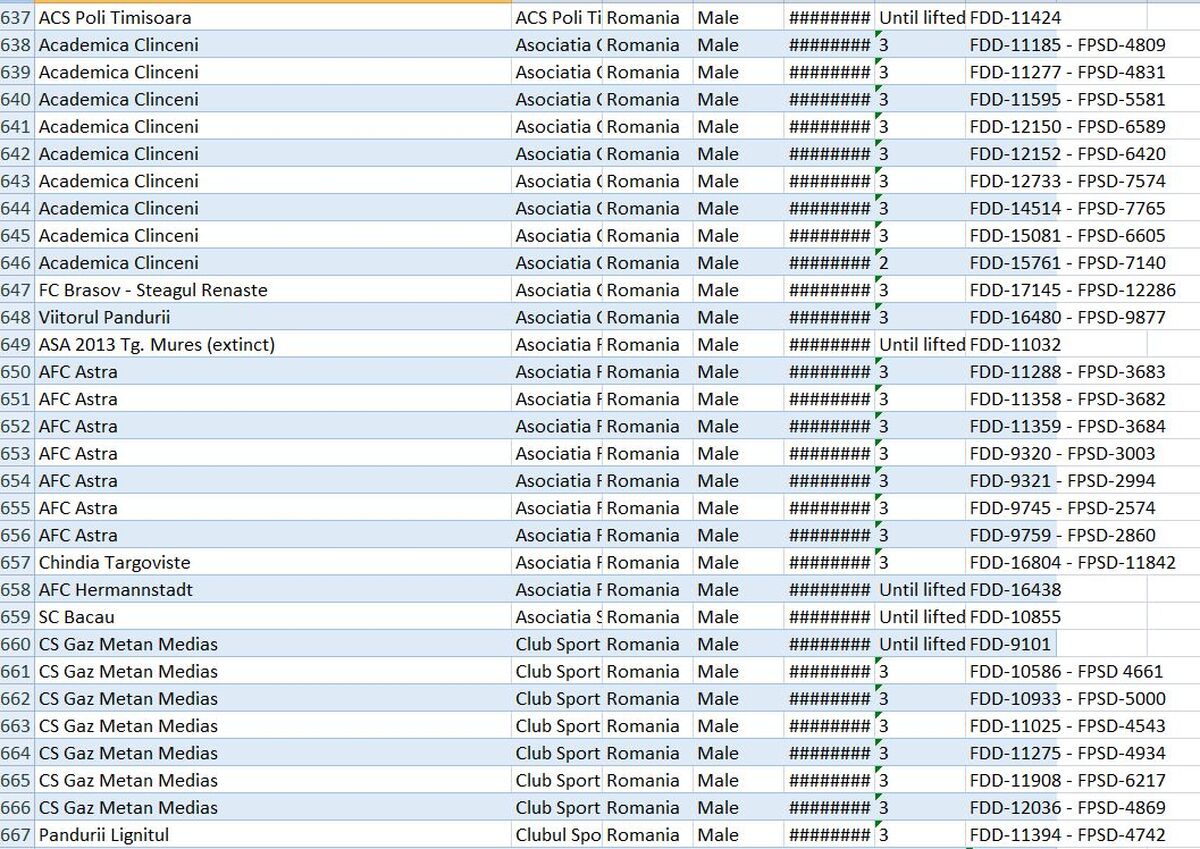Select the cell FDD-12733 - FPSD-7574
The height and width of the screenshot is (849, 1200).
pos(1067,181)
